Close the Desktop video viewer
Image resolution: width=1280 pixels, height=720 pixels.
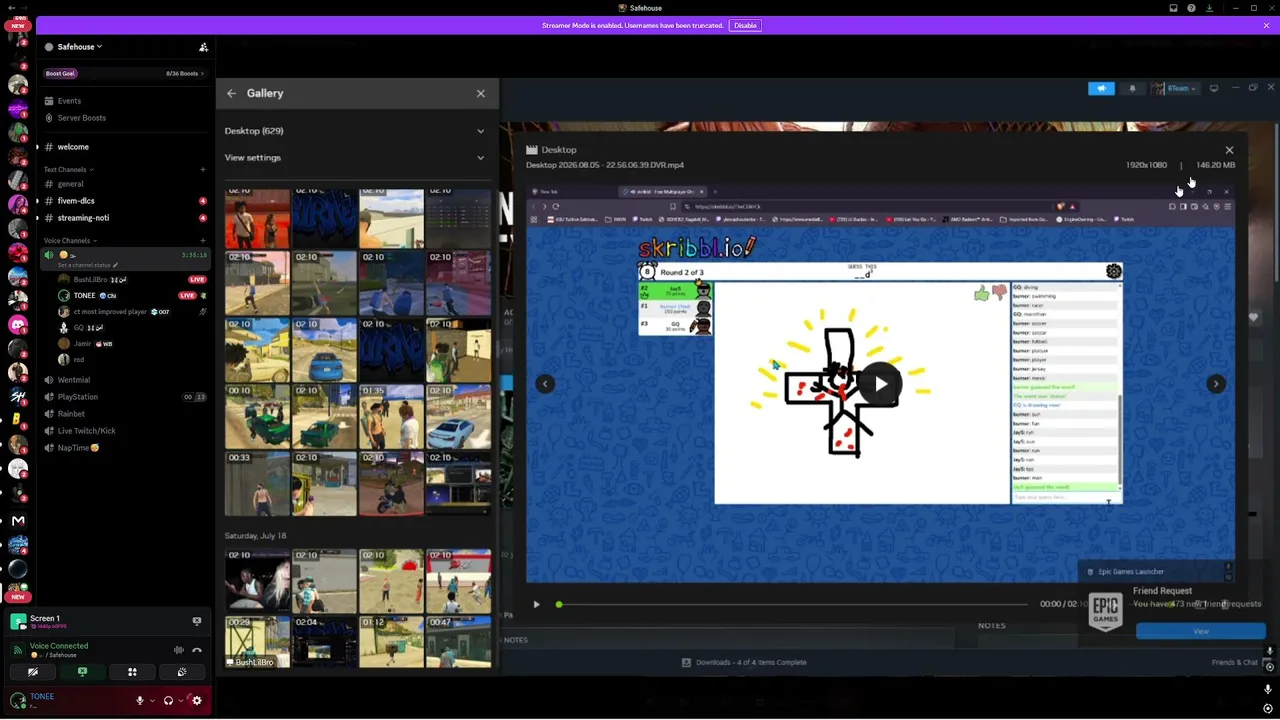click(1229, 150)
